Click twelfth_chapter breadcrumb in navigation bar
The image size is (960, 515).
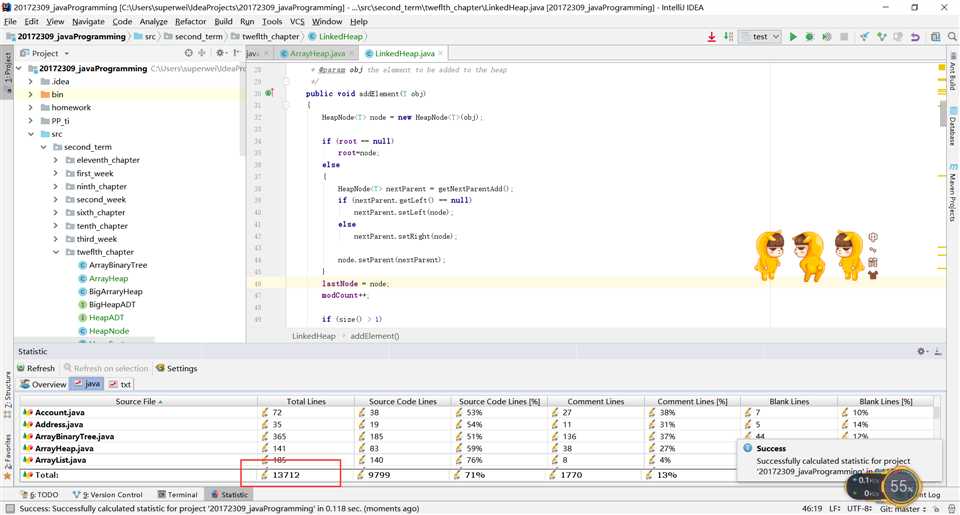tap(266, 37)
